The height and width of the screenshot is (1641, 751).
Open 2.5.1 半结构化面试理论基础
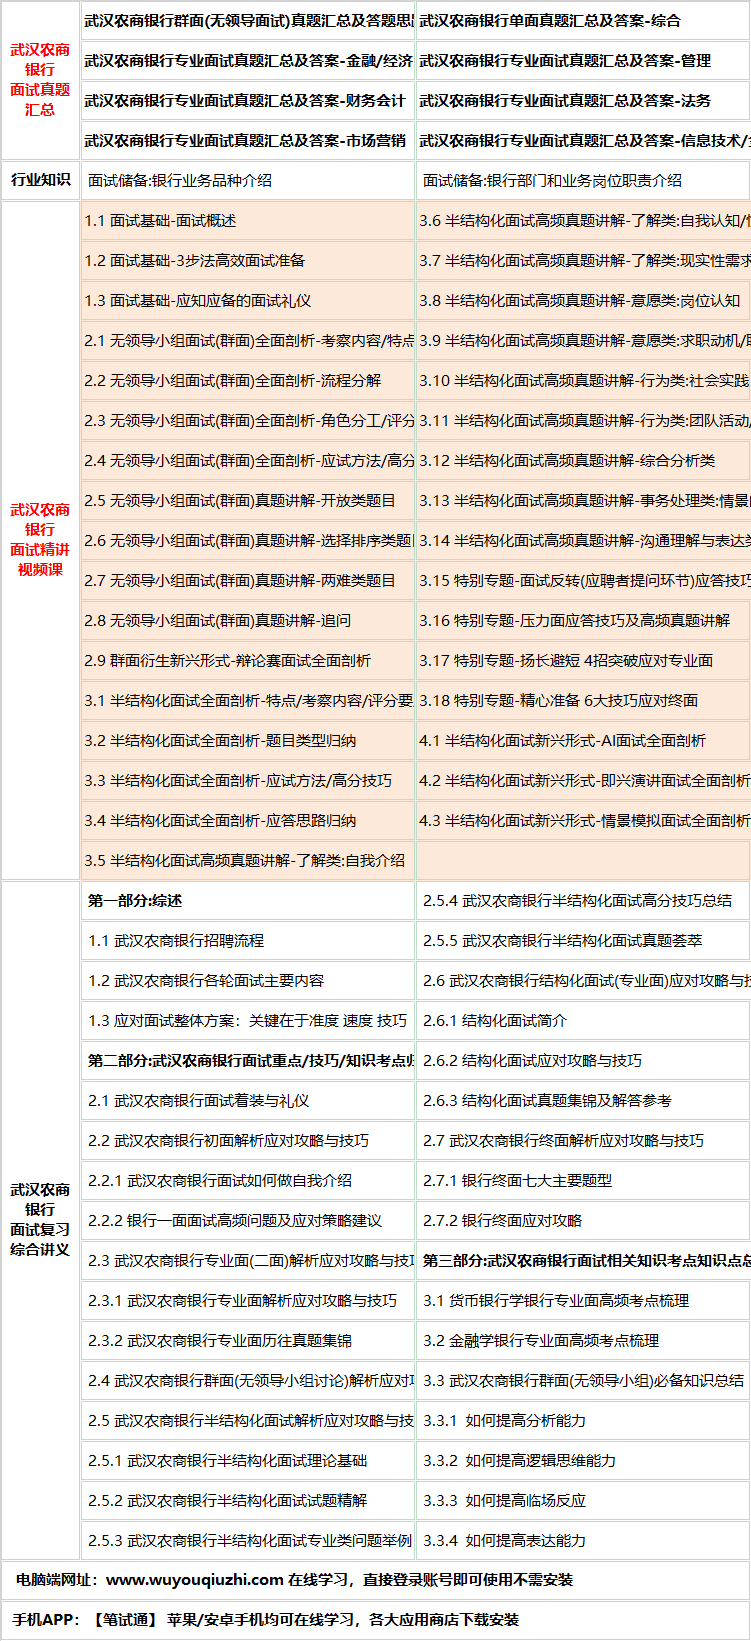pos(227,1461)
